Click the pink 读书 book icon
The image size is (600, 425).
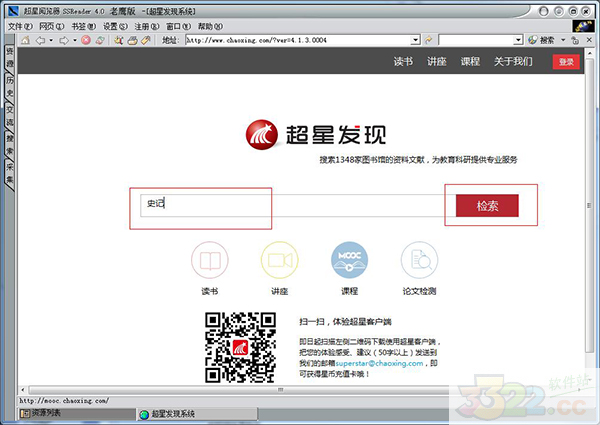coord(210,260)
